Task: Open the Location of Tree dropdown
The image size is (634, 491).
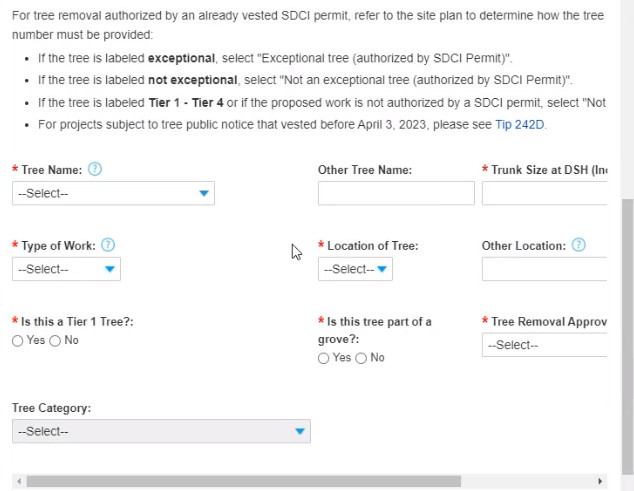Action: point(355,269)
